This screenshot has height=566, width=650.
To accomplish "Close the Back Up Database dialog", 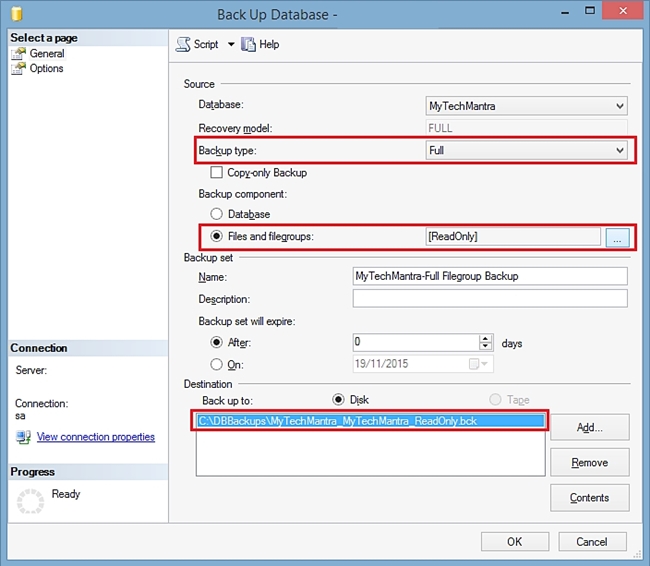I will coord(623,10).
